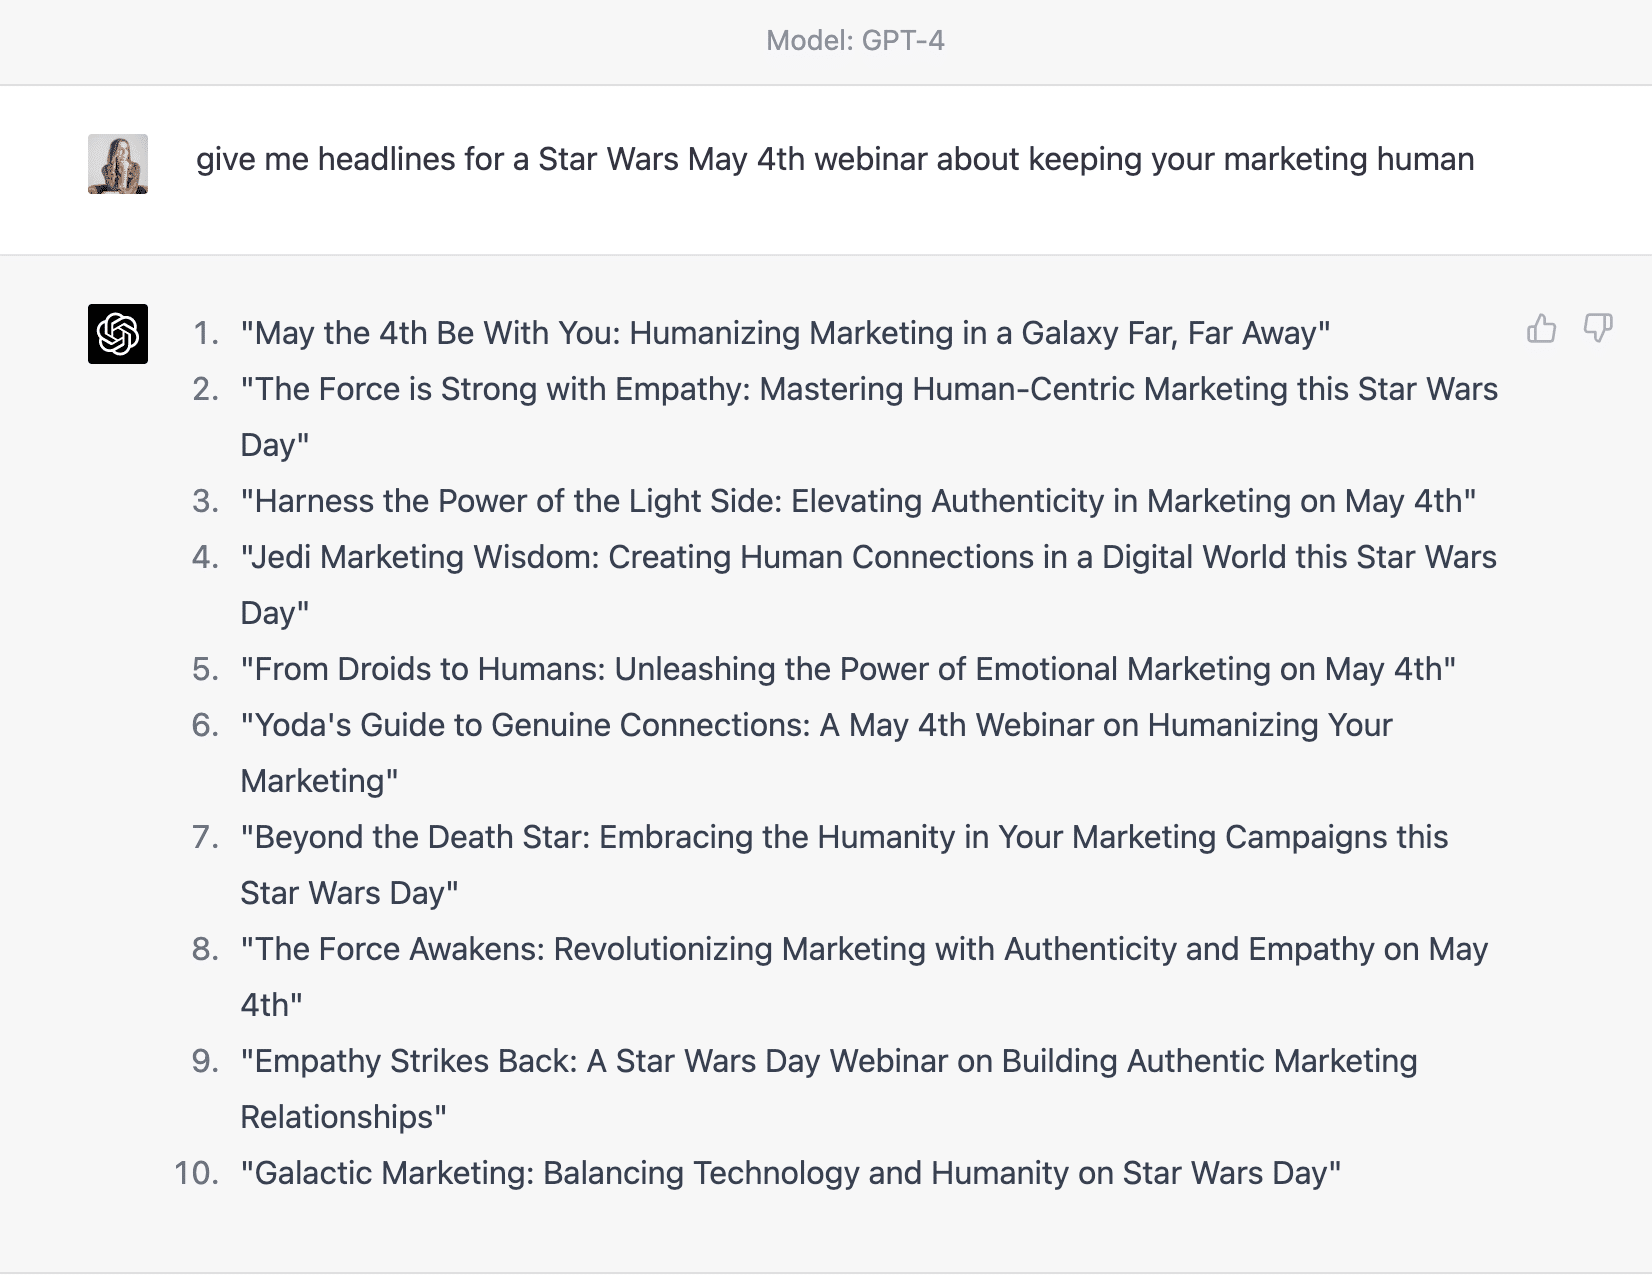Click the number 10 list marker

pyautogui.click(x=197, y=1173)
